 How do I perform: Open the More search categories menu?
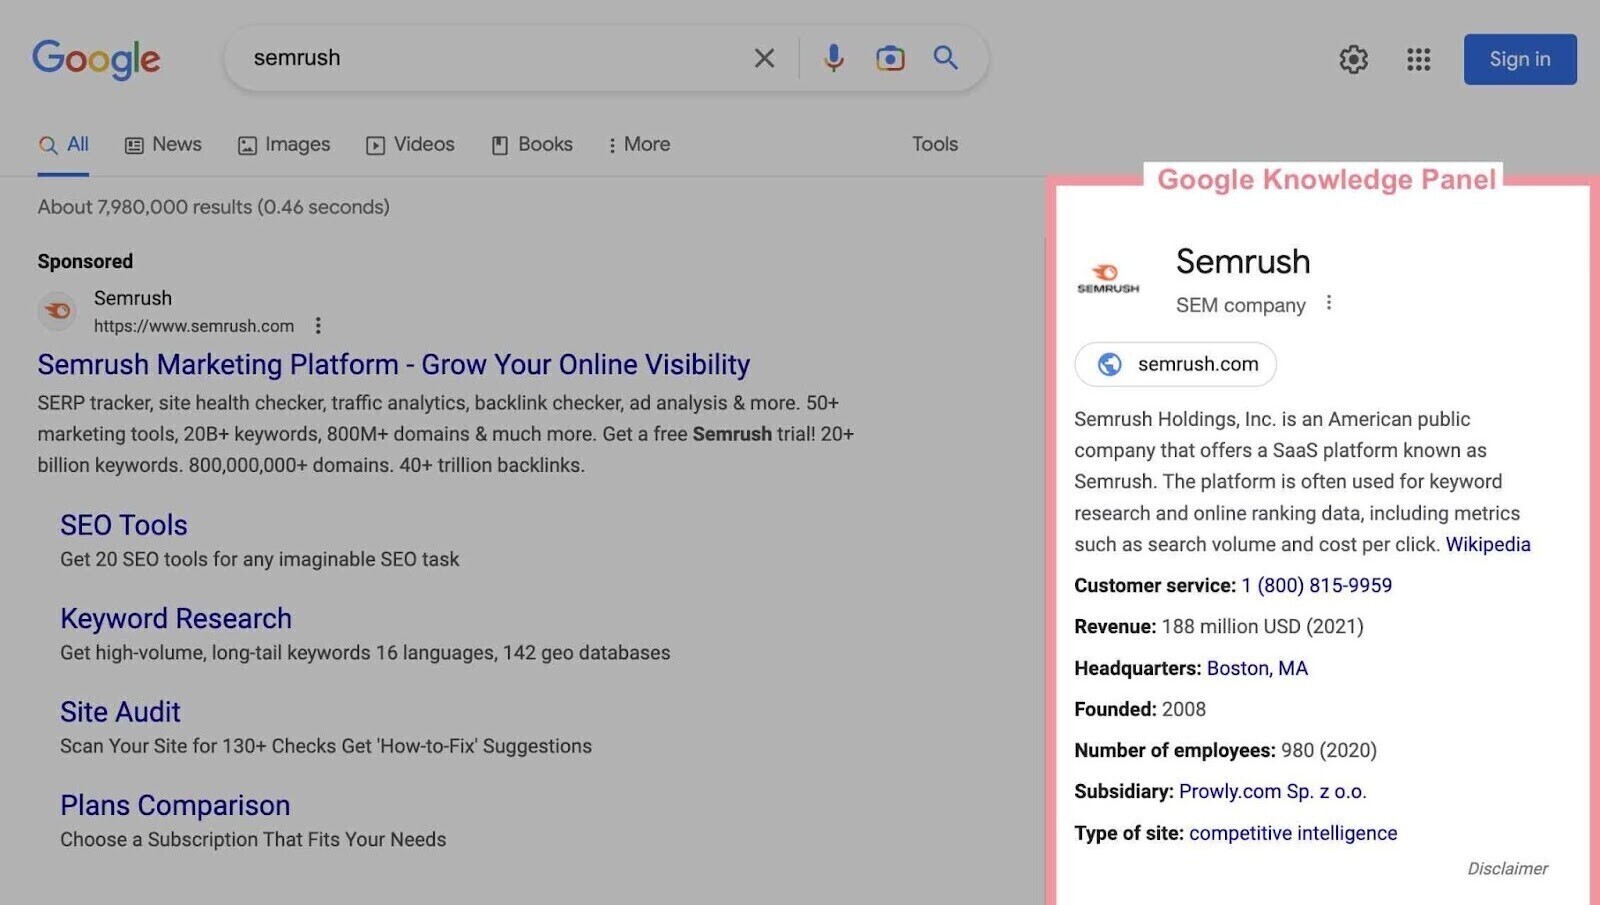click(x=639, y=144)
